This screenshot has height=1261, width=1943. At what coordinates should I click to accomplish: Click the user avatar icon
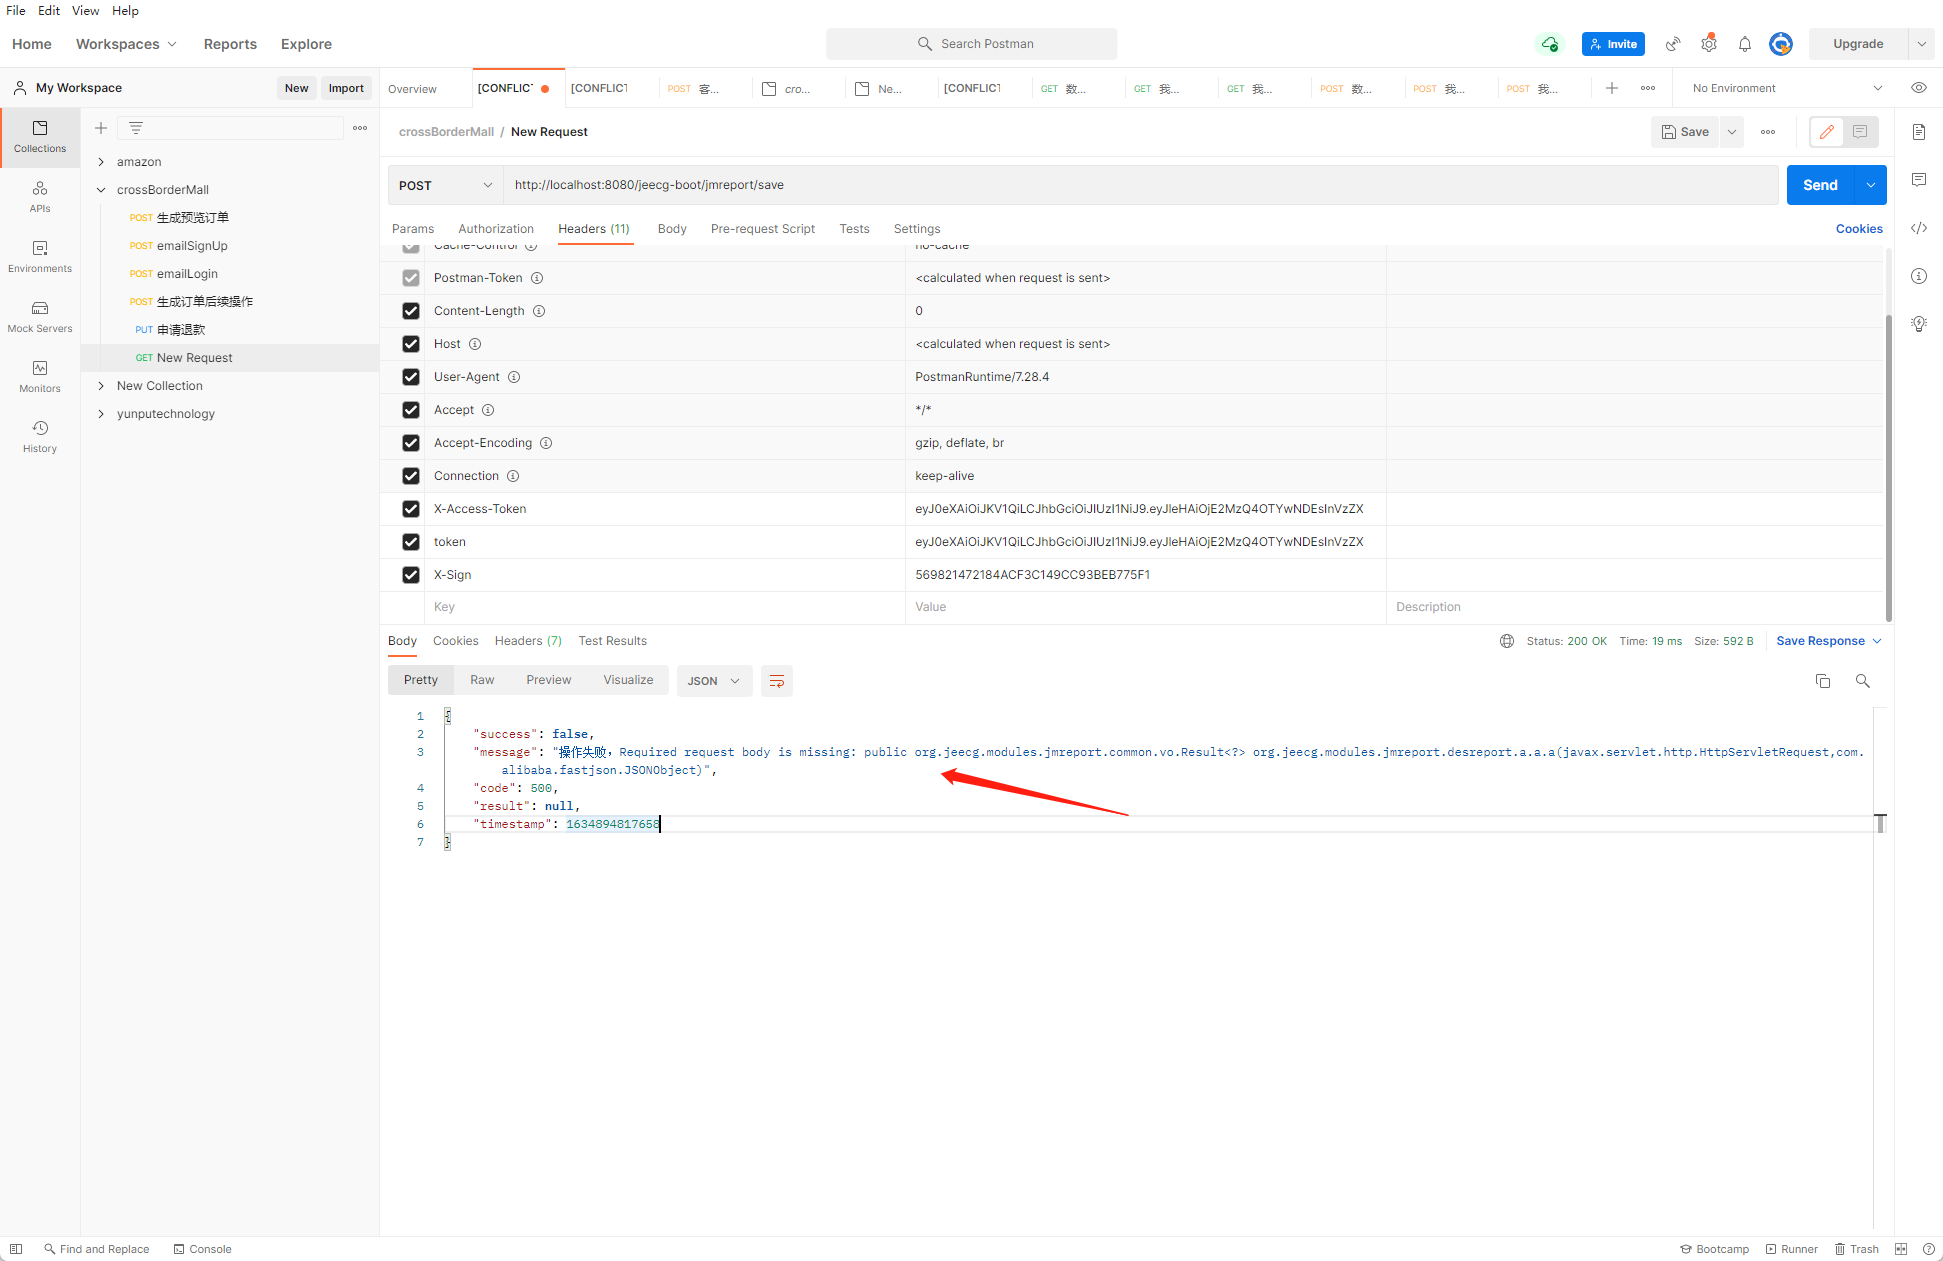click(x=1781, y=44)
